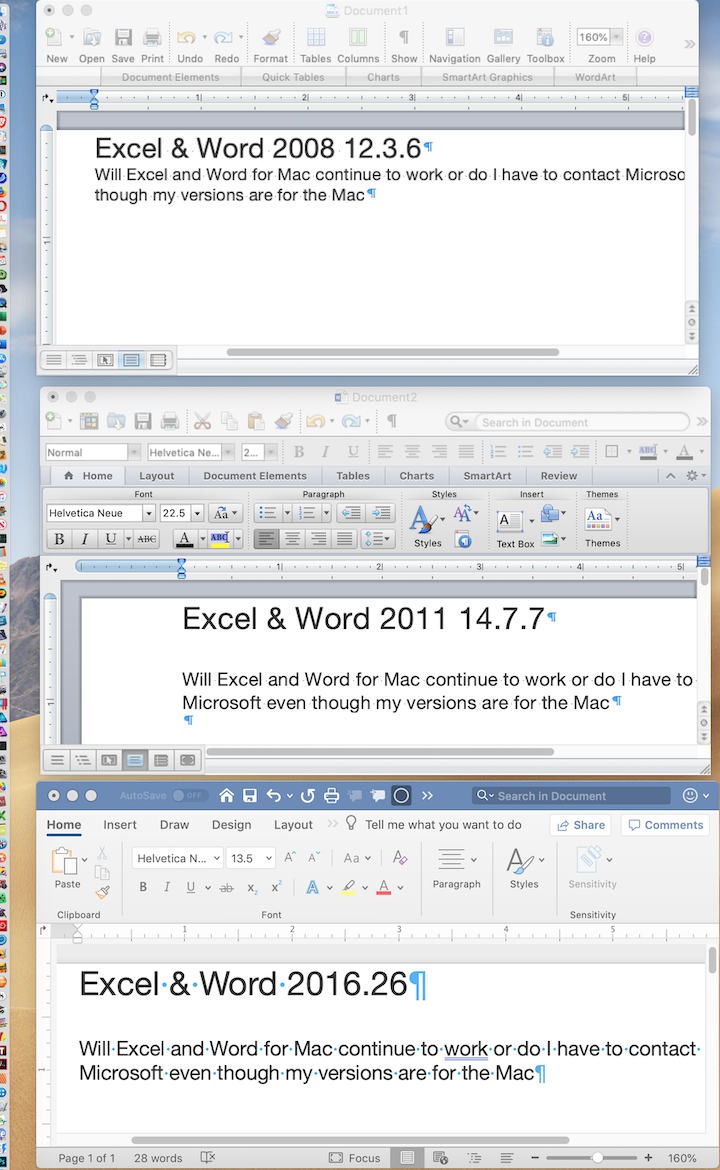Toggle paragraph marks in Document2 toolbar
Image resolution: width=720 pixels, height=1170 pixels.
coord(392,422)
